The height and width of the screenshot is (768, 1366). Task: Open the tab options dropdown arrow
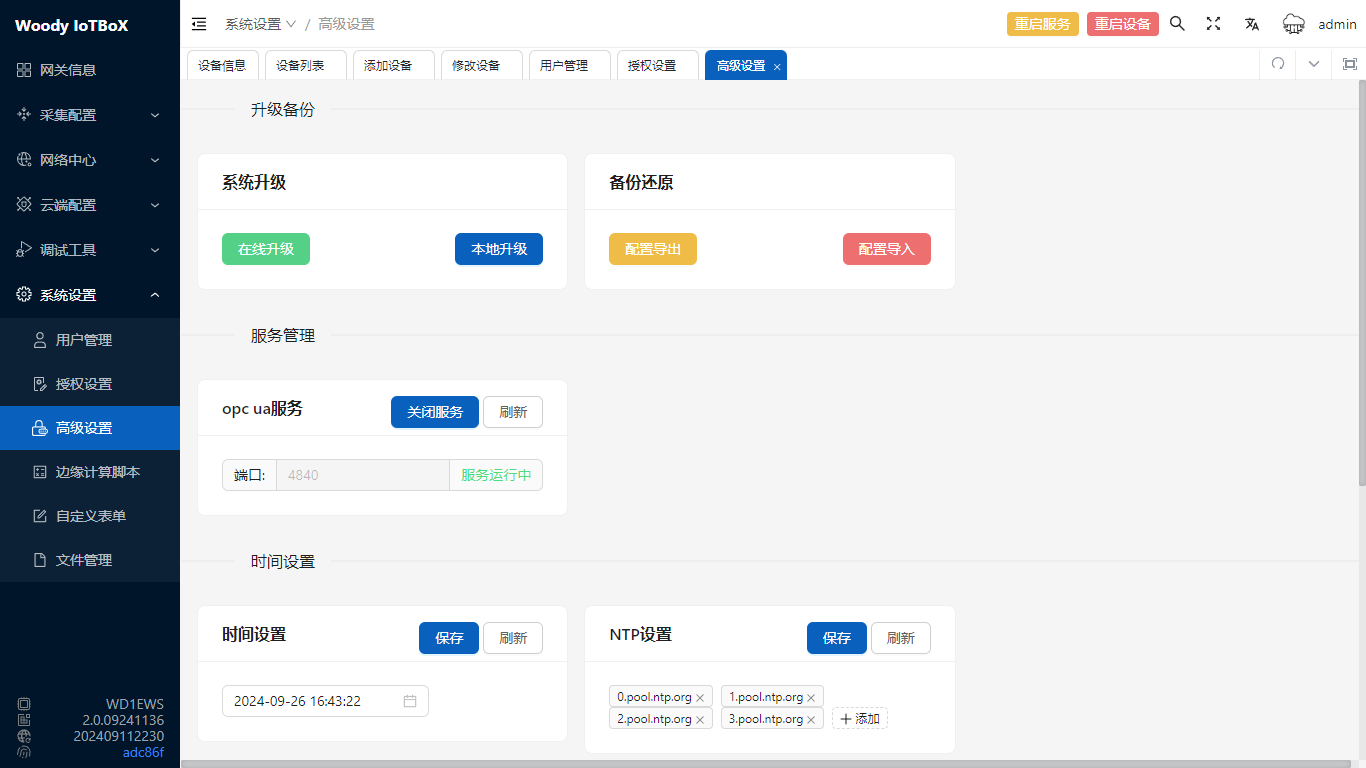click(x=1314, y=64)
